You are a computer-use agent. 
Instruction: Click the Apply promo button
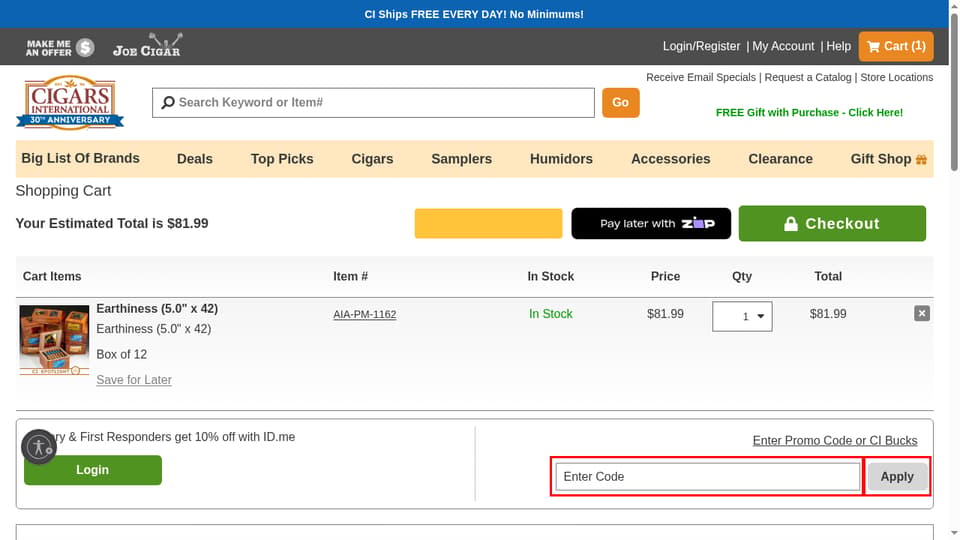coord(897,476)
